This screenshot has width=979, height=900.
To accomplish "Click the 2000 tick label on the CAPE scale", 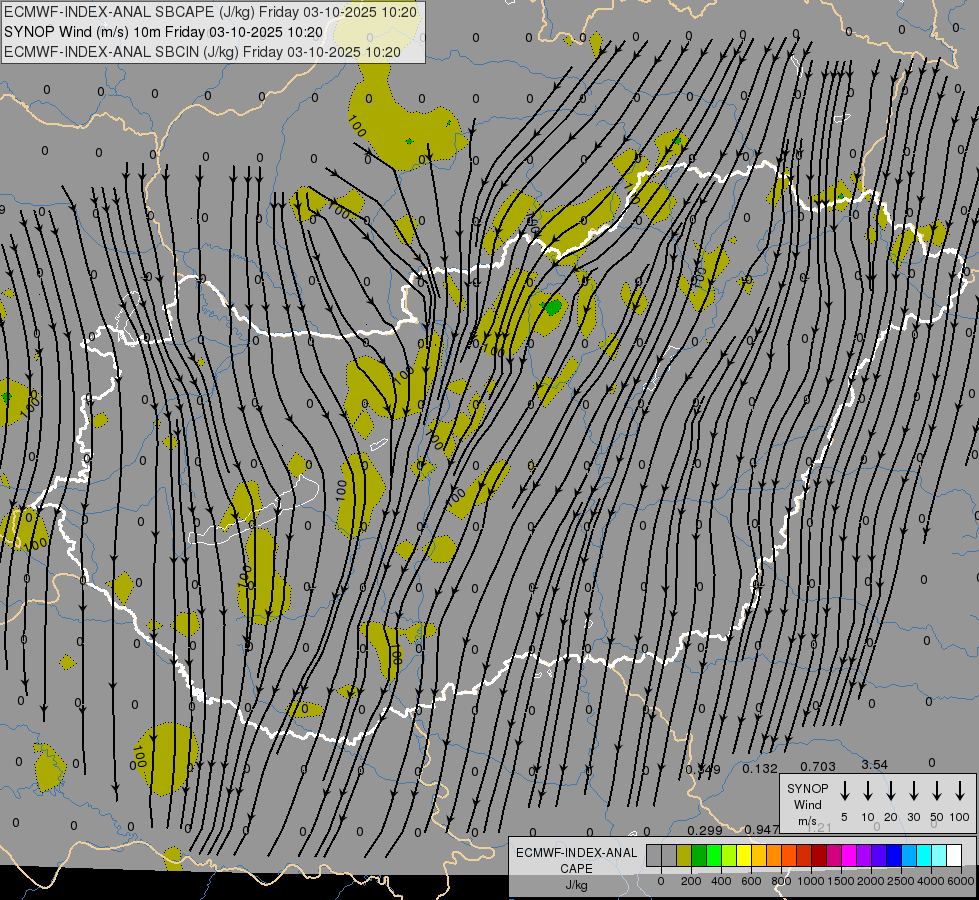I will point(871,881).
